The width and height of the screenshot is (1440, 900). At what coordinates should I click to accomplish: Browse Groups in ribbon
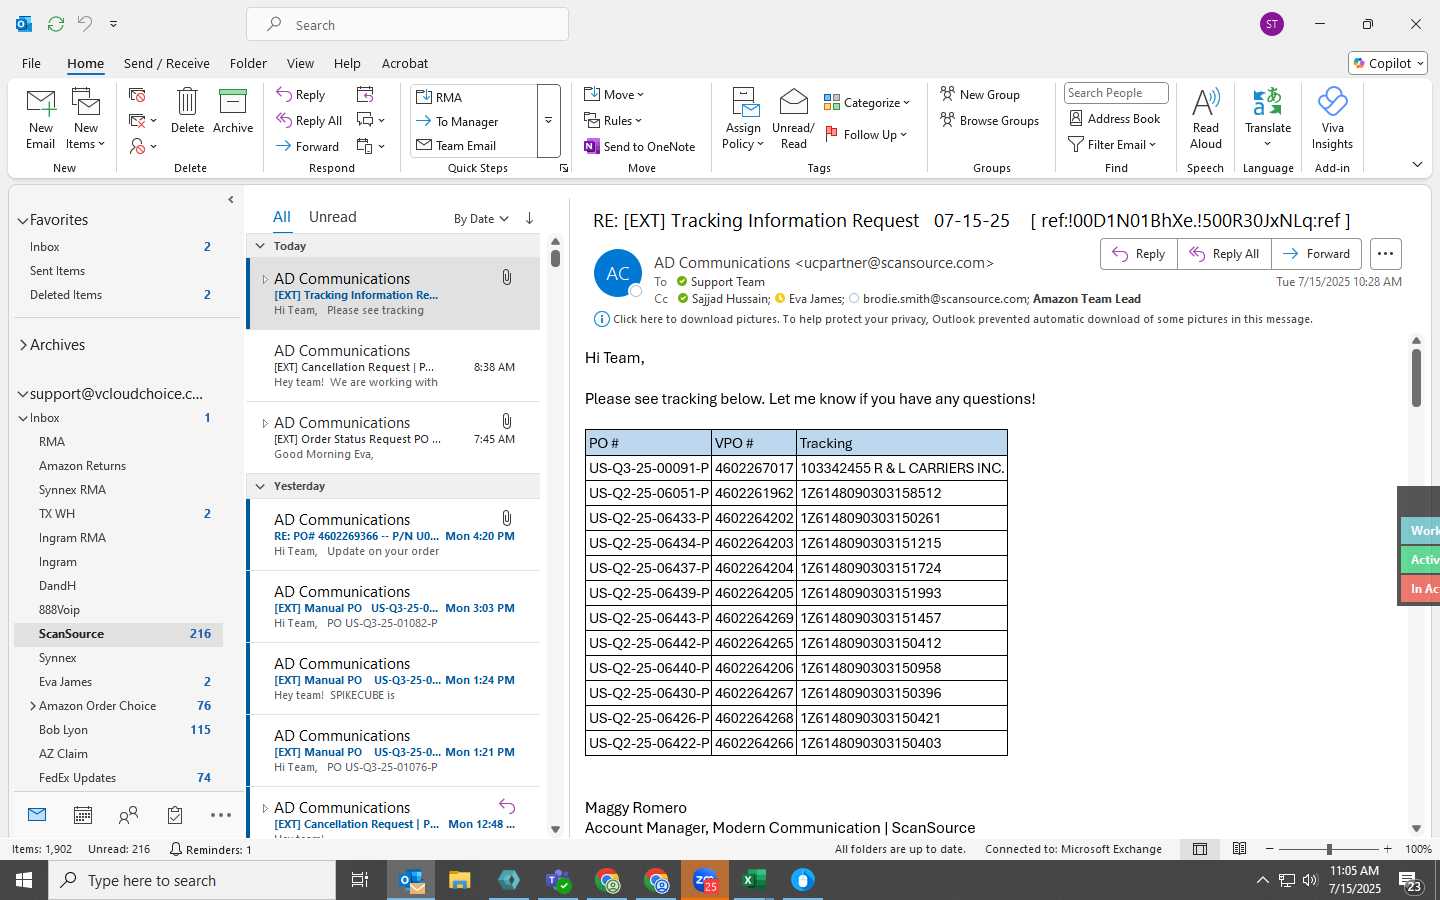coord(989,120)
